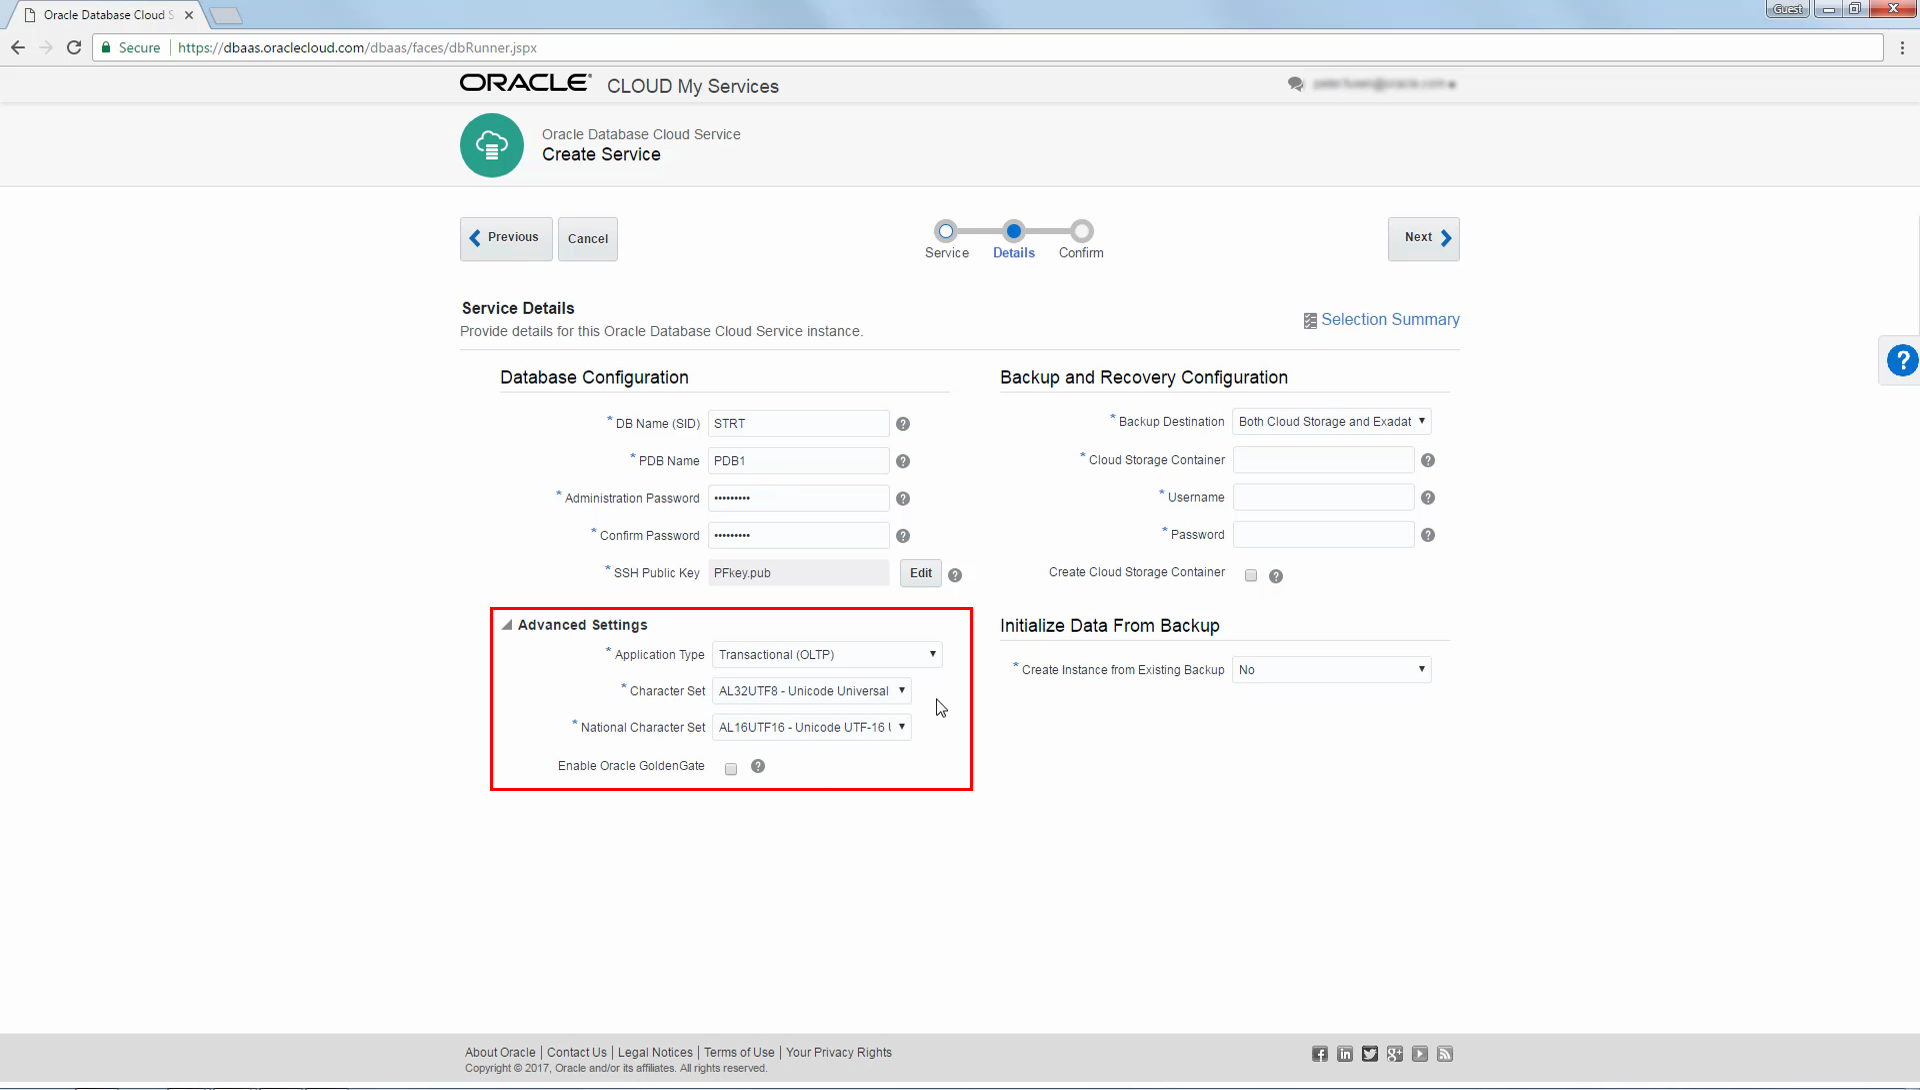
Task: Open the Chrome menu (three dots)
Action: click(1902, 47)
